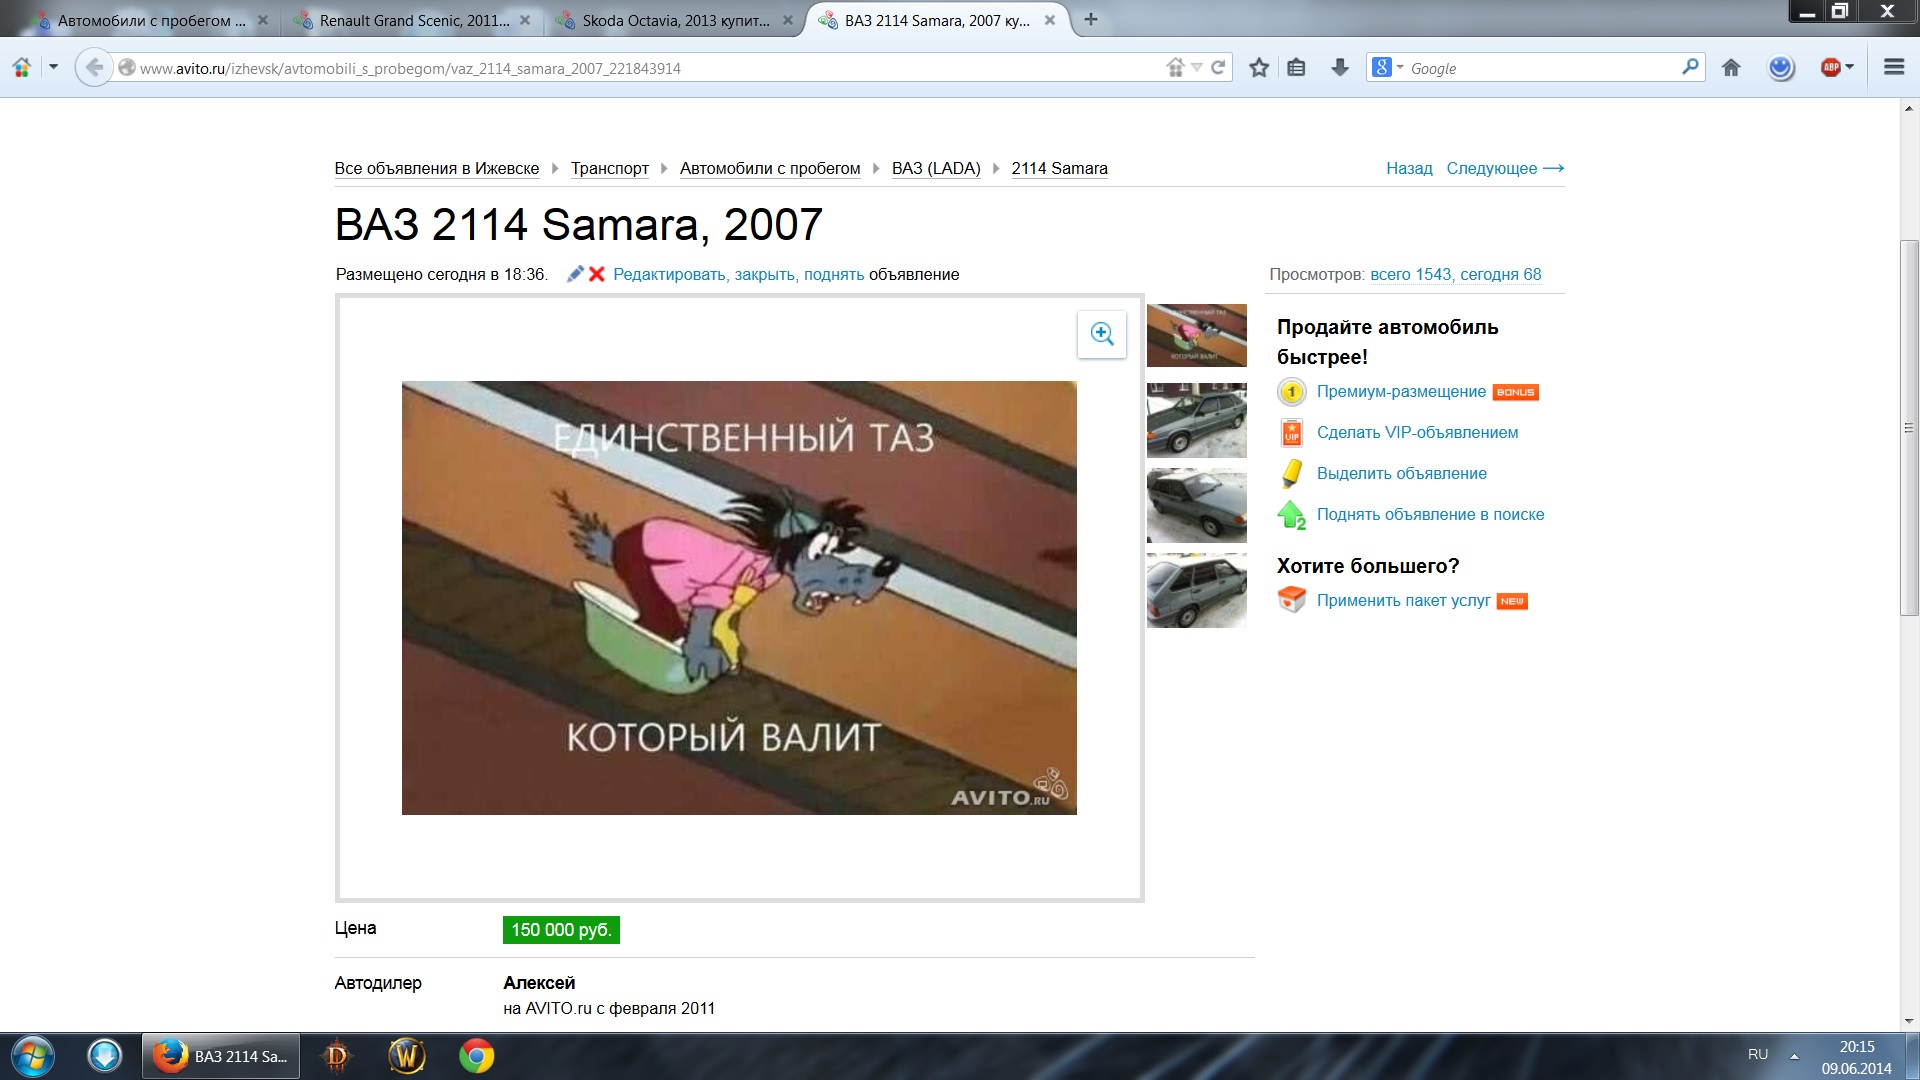Viewport: 1920px width, 1080px height.
Task: Open a new tab with the plus button
Action: click(1091, 19)
